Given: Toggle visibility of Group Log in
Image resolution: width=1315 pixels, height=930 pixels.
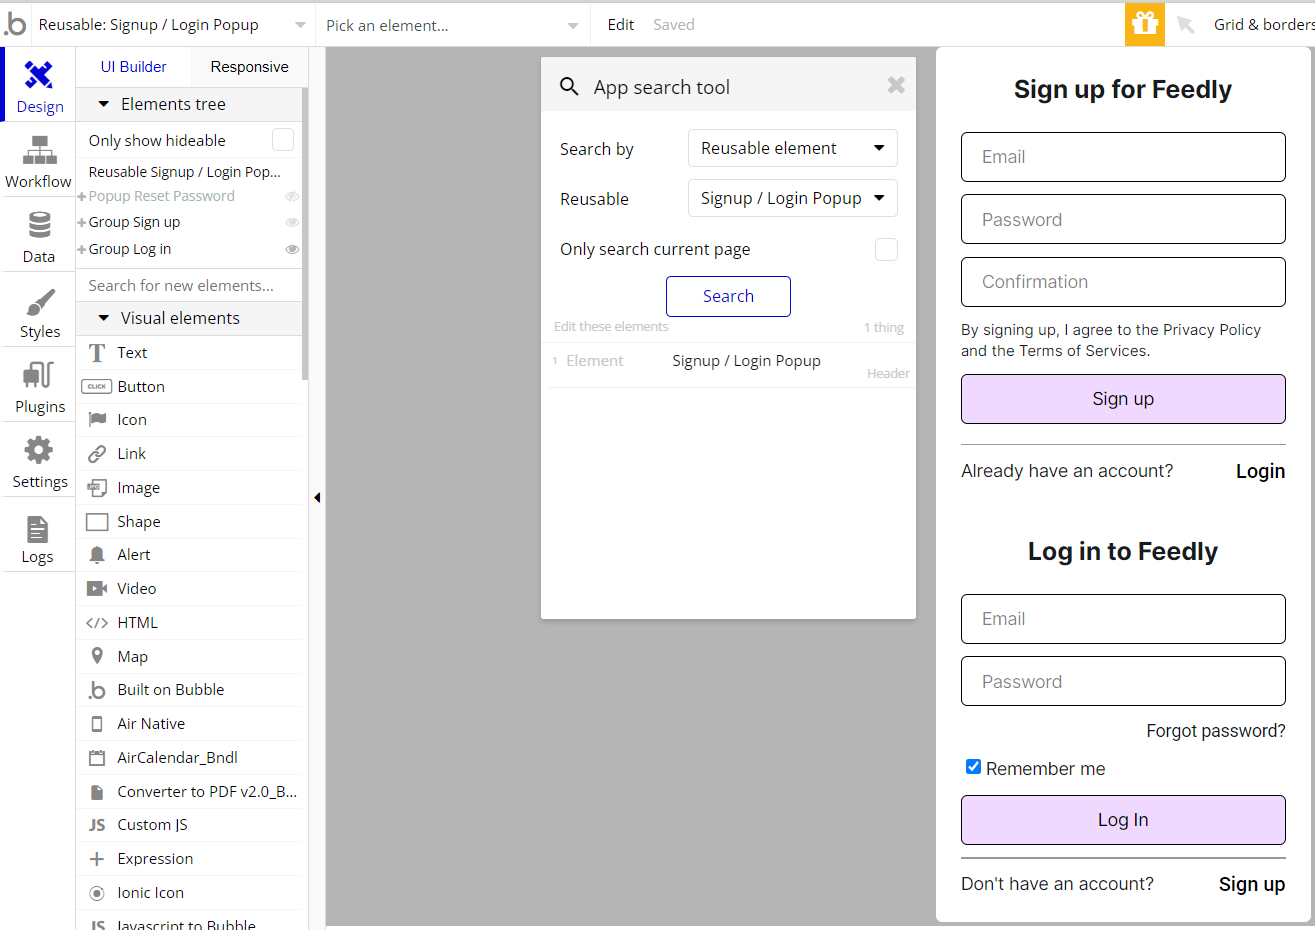Looking at the screenshot, I should point(292,250).
